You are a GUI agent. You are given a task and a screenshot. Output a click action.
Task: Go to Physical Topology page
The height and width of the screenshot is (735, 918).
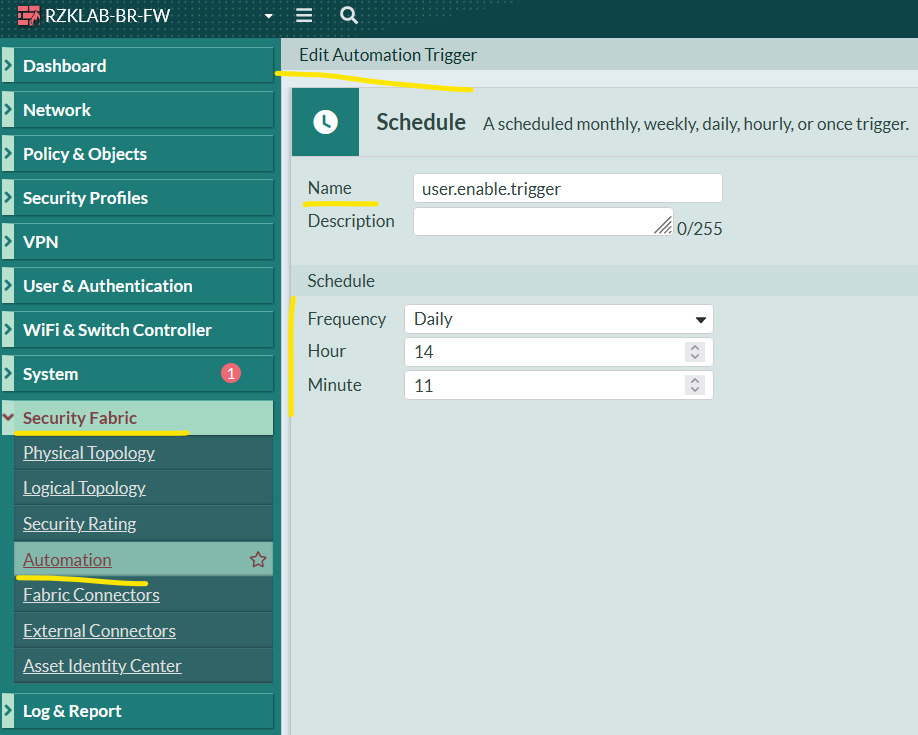click(x=89, y=453)
